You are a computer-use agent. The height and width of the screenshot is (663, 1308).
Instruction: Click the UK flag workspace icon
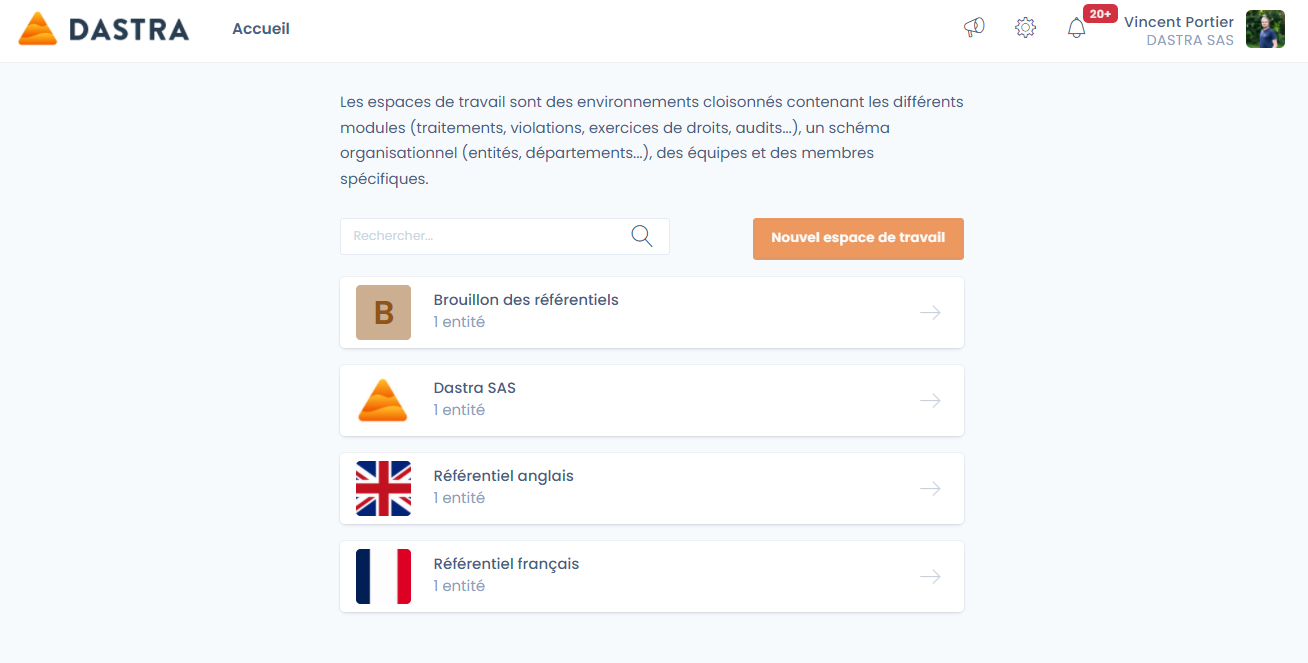pyautogui.click(x=383, y=488)
